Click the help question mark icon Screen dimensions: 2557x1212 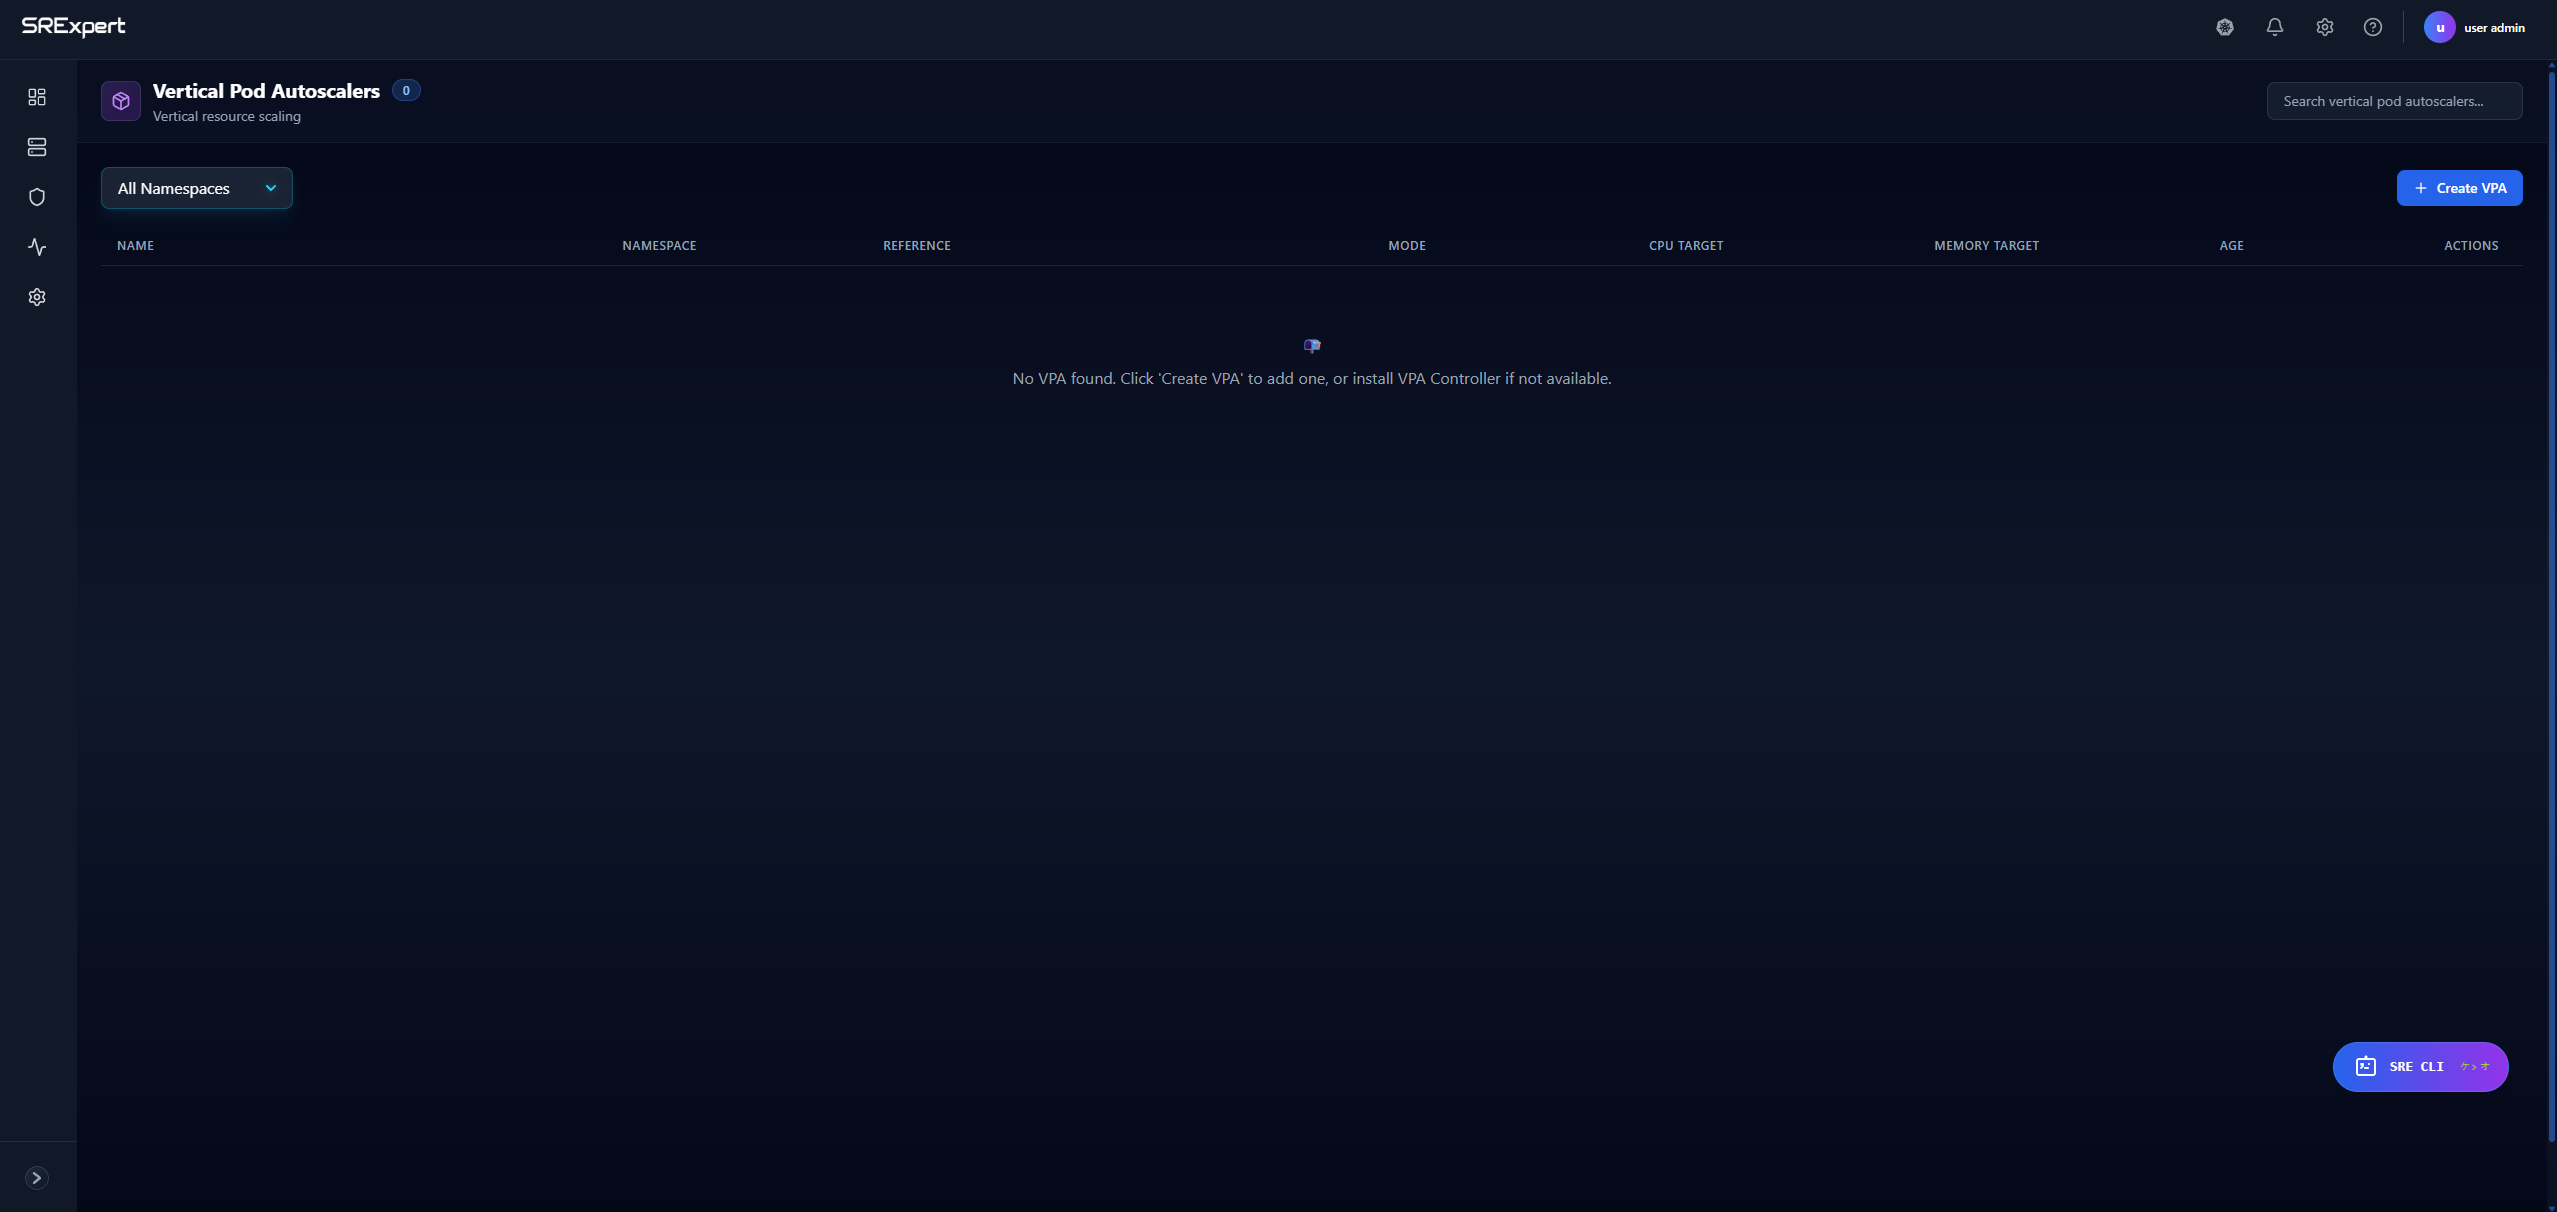2372,28
